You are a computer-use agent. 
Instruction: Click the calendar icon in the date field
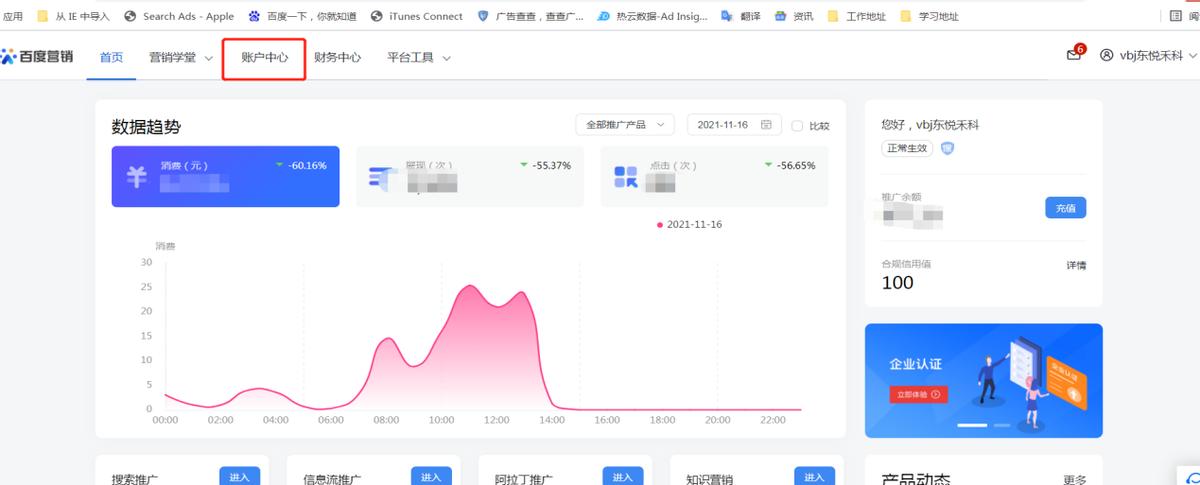[x=766, y=125]
